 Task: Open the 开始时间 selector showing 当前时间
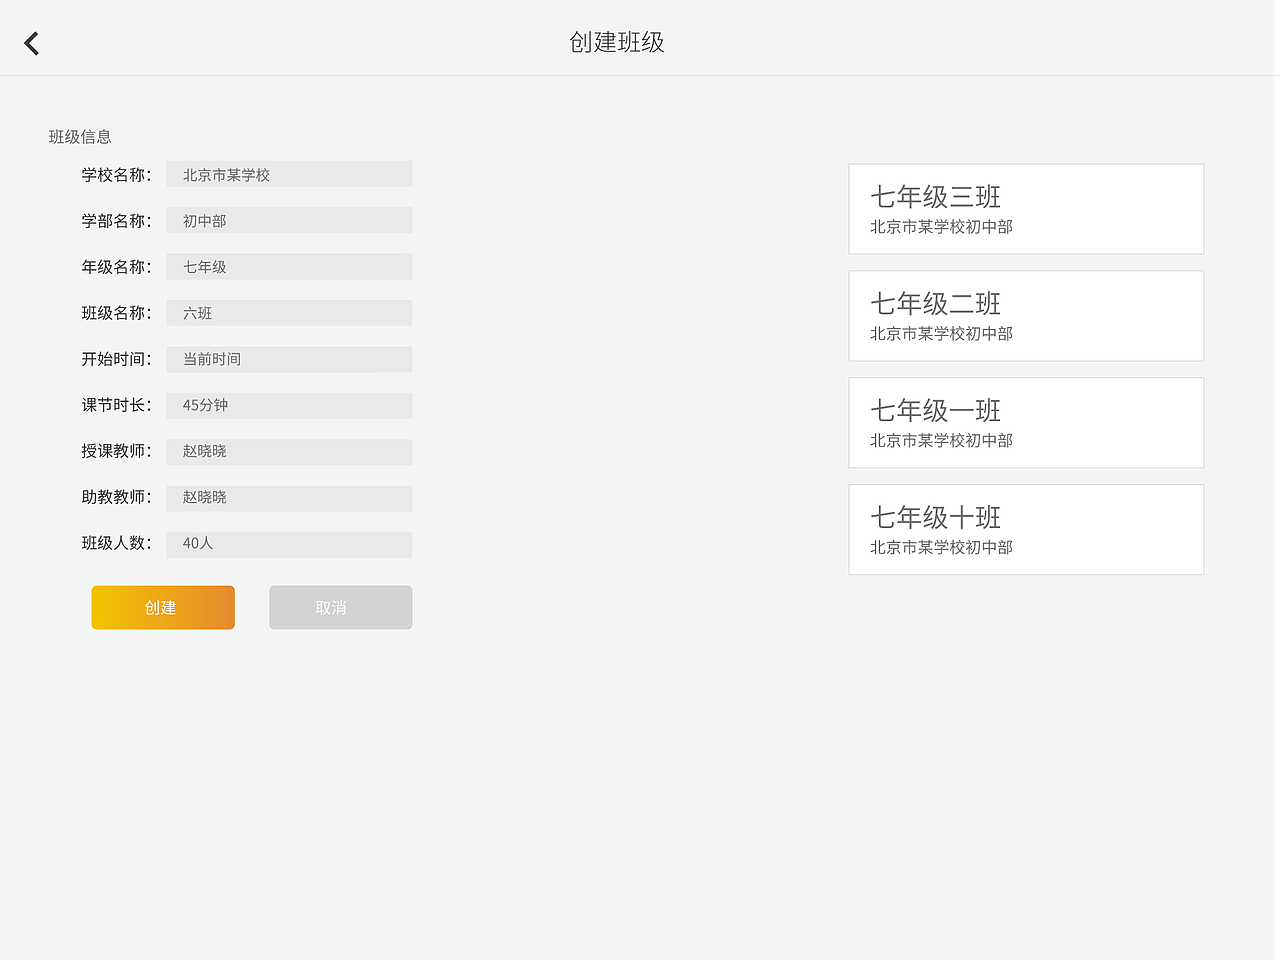pyautogui.click(x=289, y=358)
